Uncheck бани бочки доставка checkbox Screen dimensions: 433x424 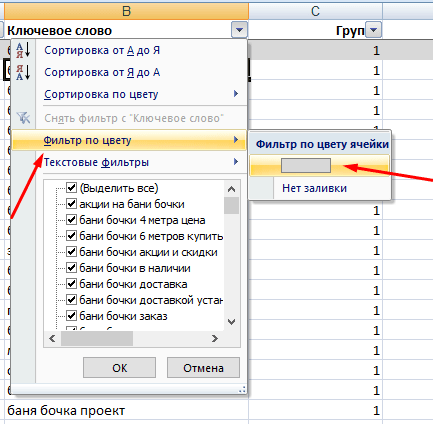(x=72, y=284)
